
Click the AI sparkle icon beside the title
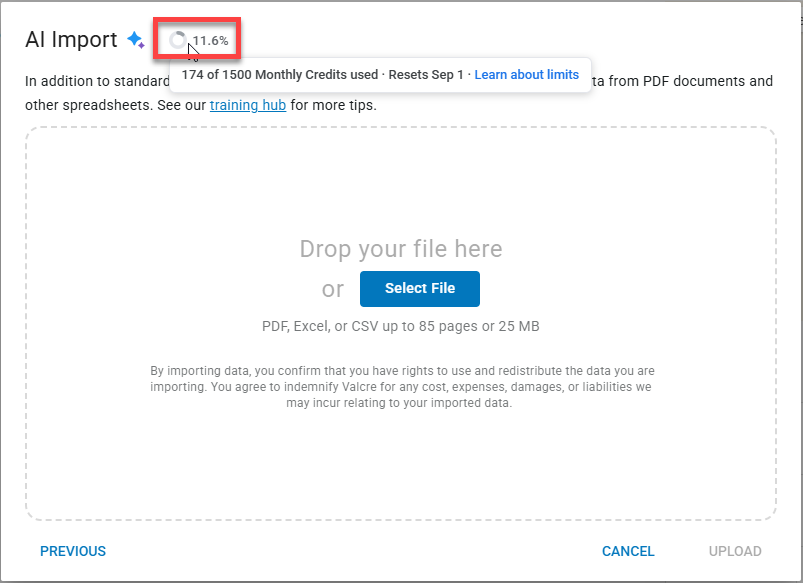pos(136,40)
